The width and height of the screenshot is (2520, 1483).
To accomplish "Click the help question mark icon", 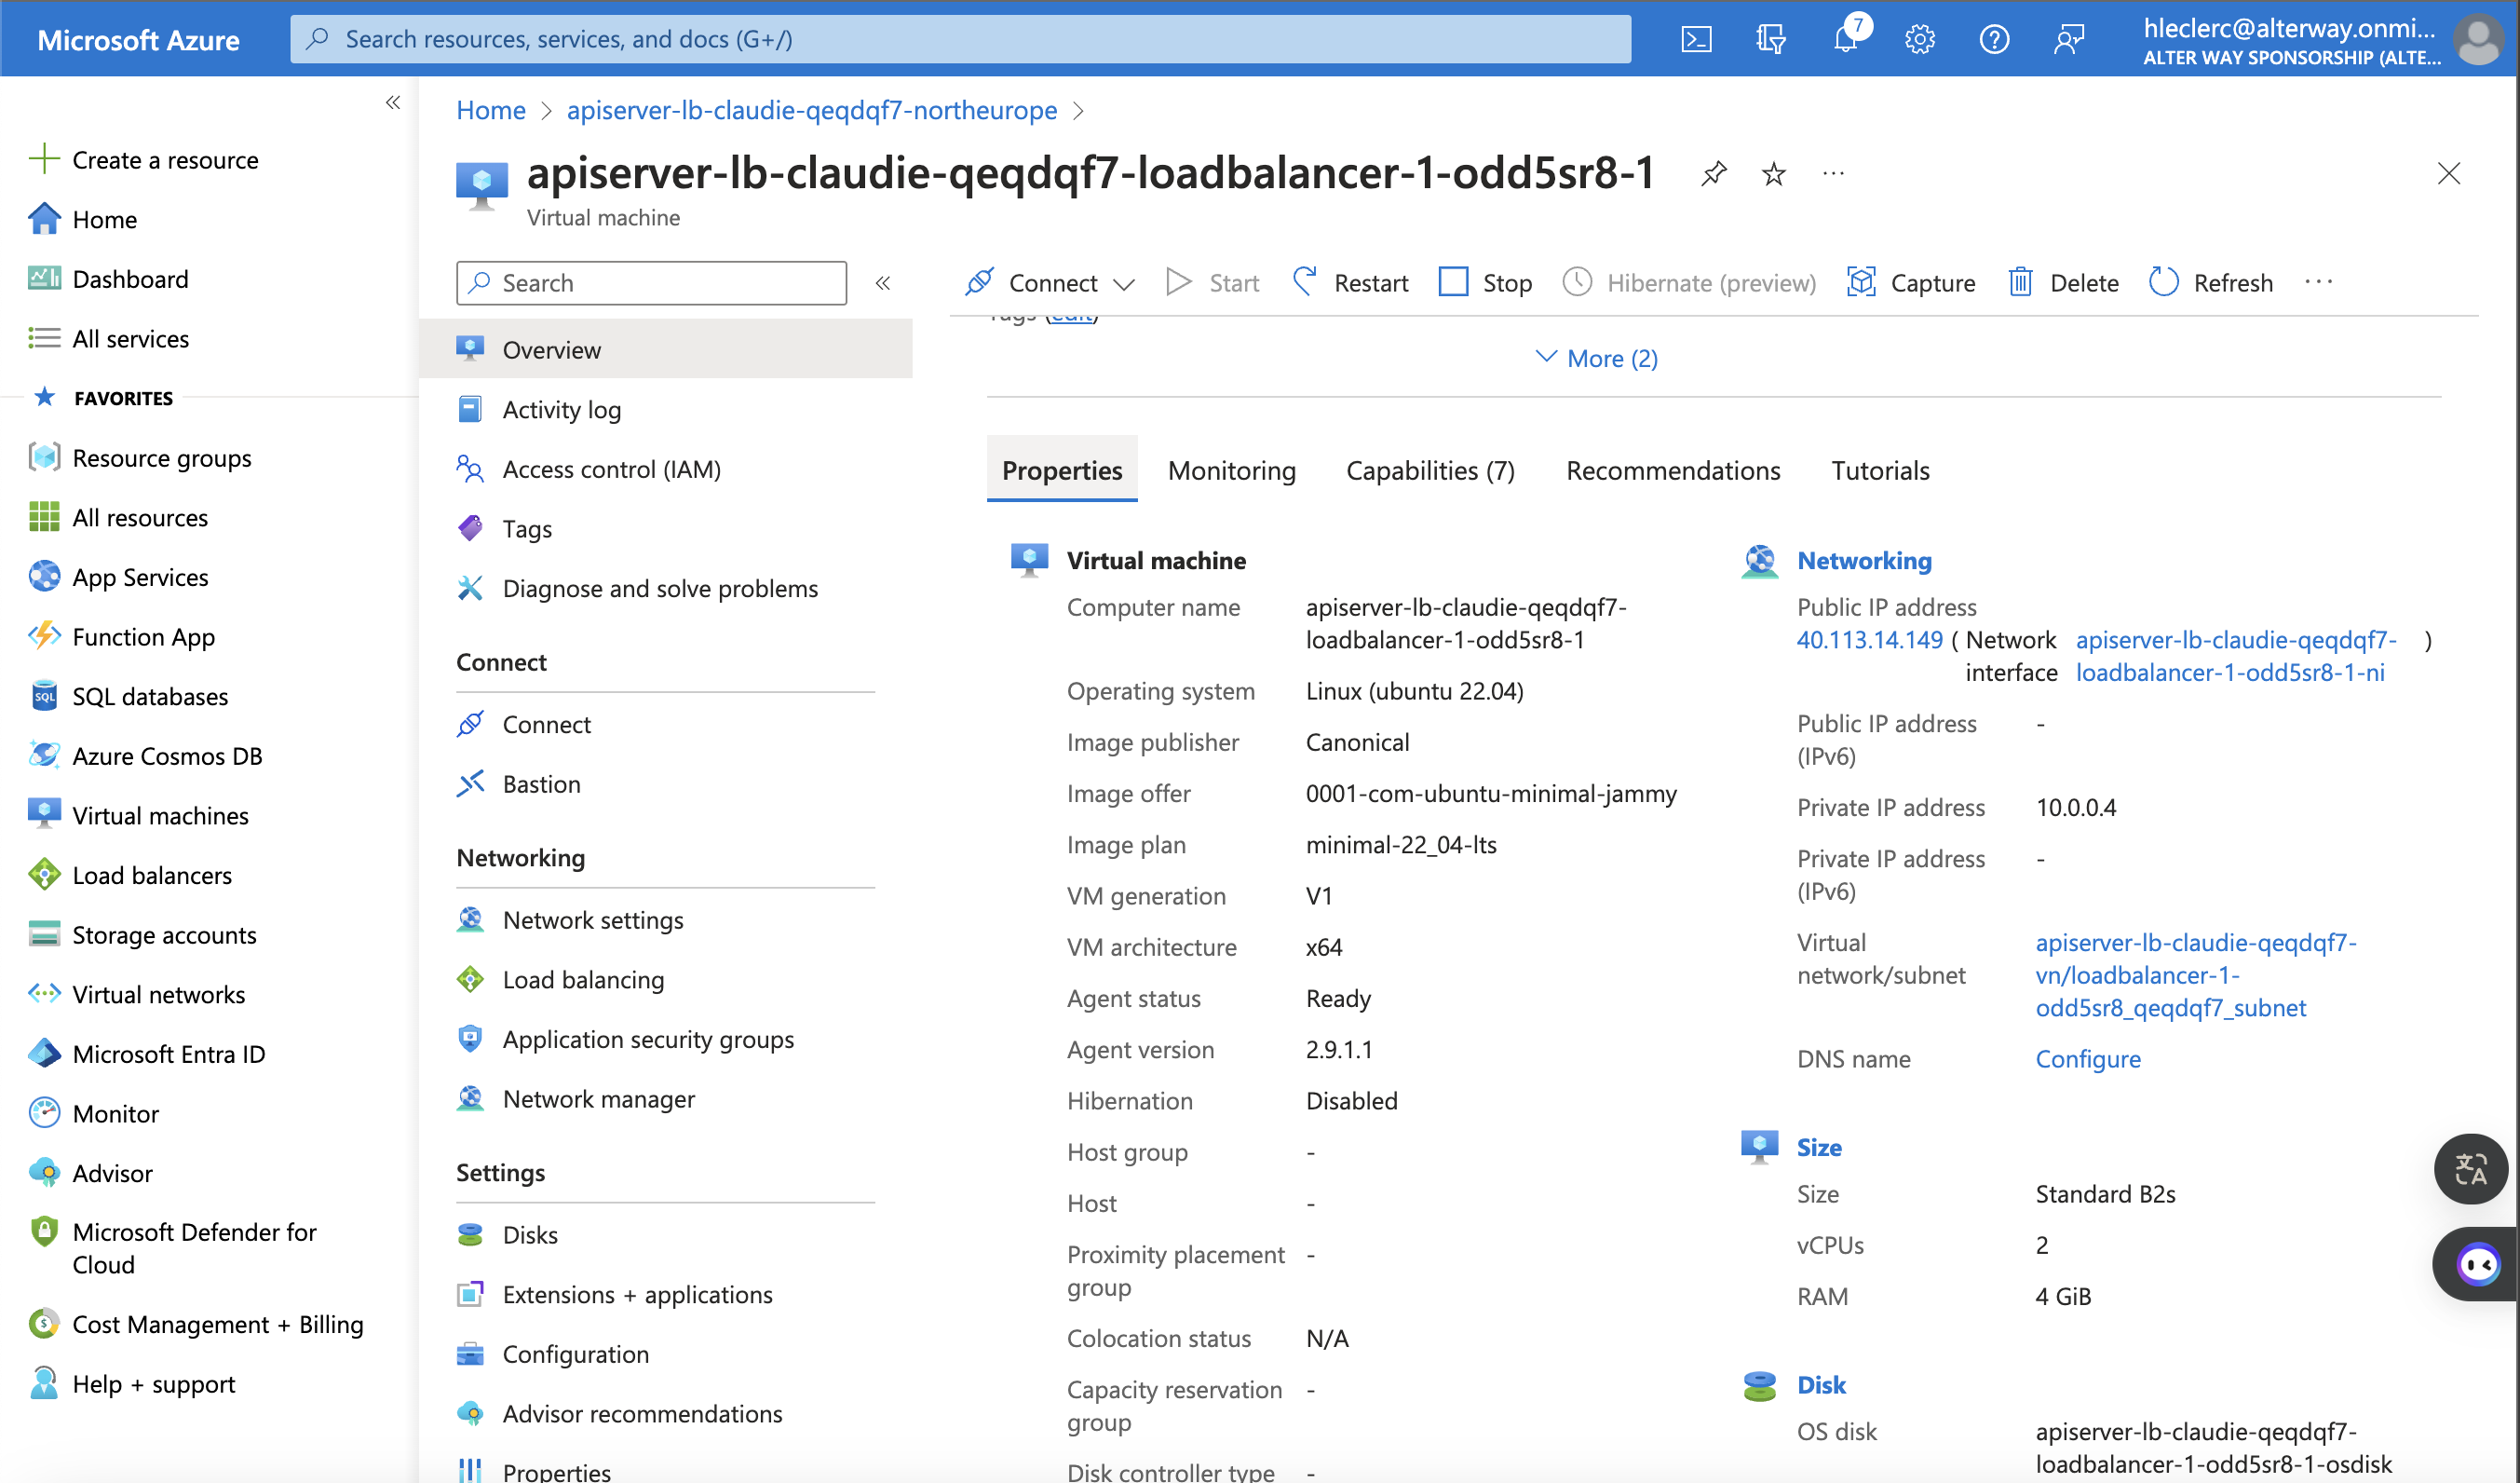I will pos(1993,39).
